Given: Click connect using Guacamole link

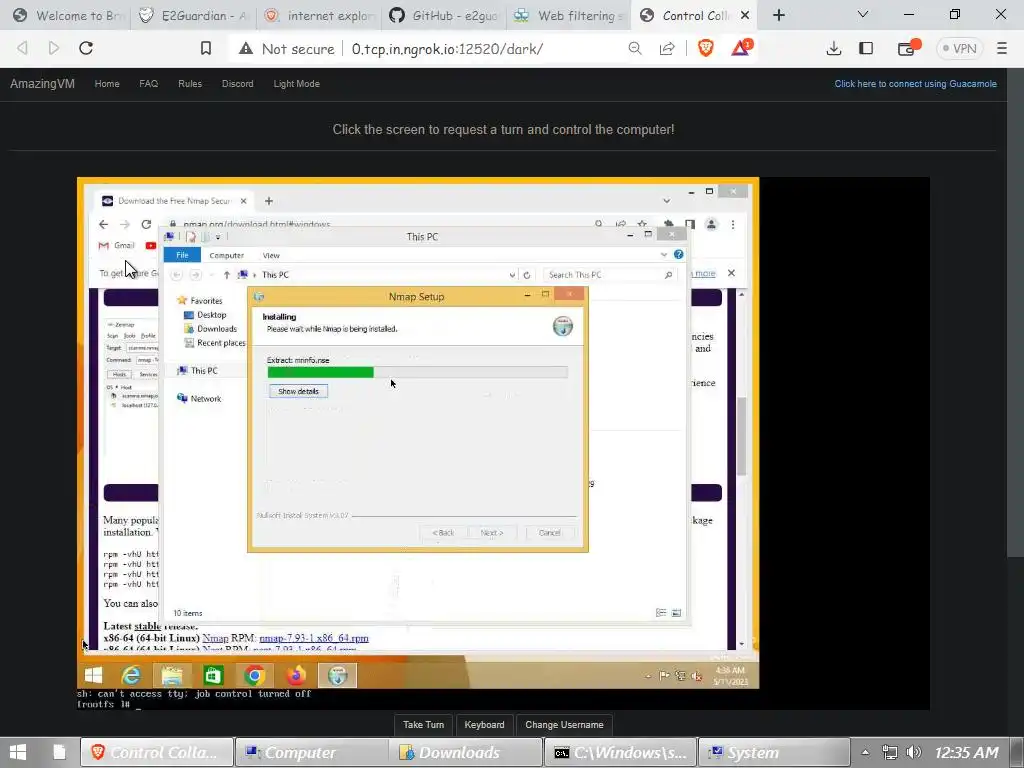Looking at the screenshot, I should click(x=916, y=84).
